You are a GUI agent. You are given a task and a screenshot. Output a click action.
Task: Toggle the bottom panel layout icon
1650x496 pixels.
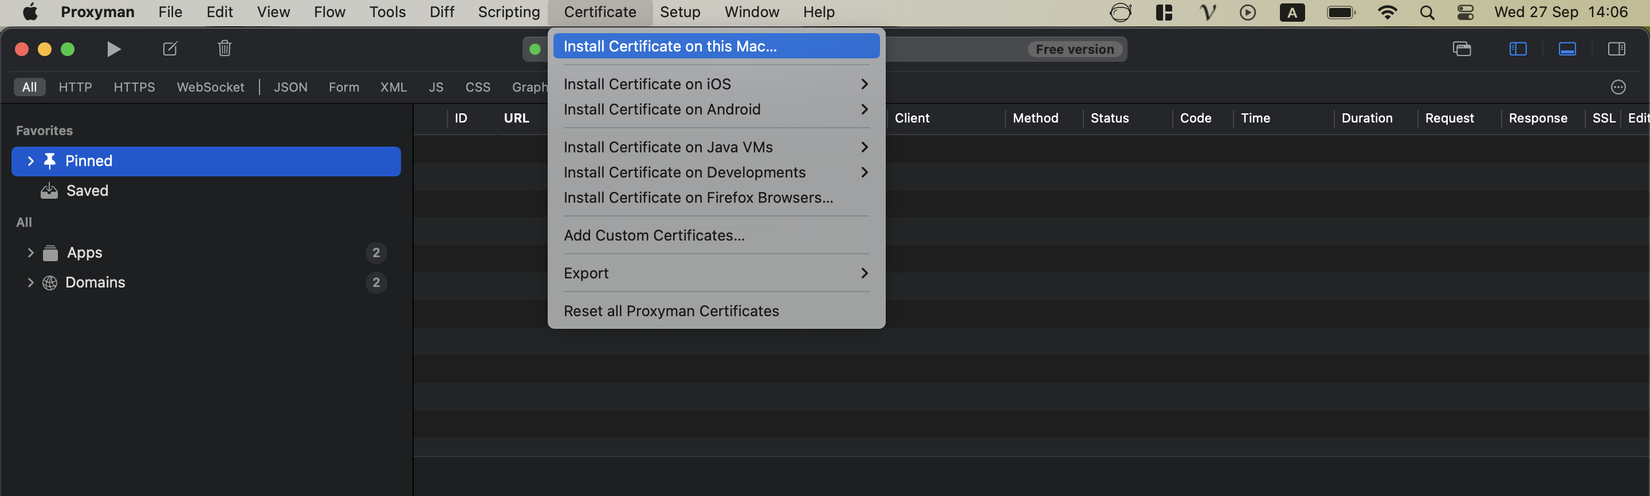point(1567,49)
